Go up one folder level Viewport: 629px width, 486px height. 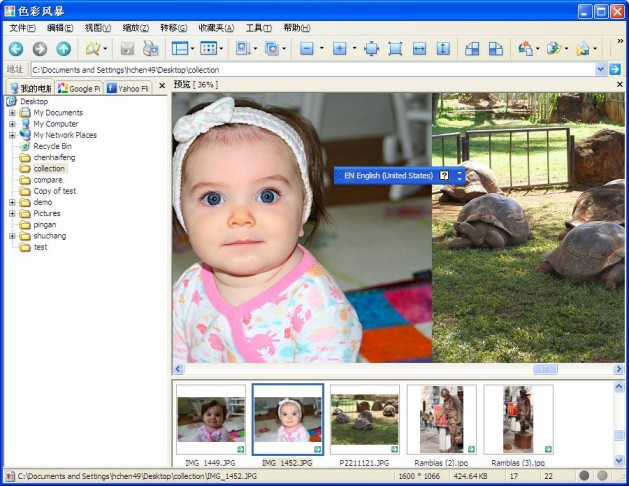pos(63,48)
